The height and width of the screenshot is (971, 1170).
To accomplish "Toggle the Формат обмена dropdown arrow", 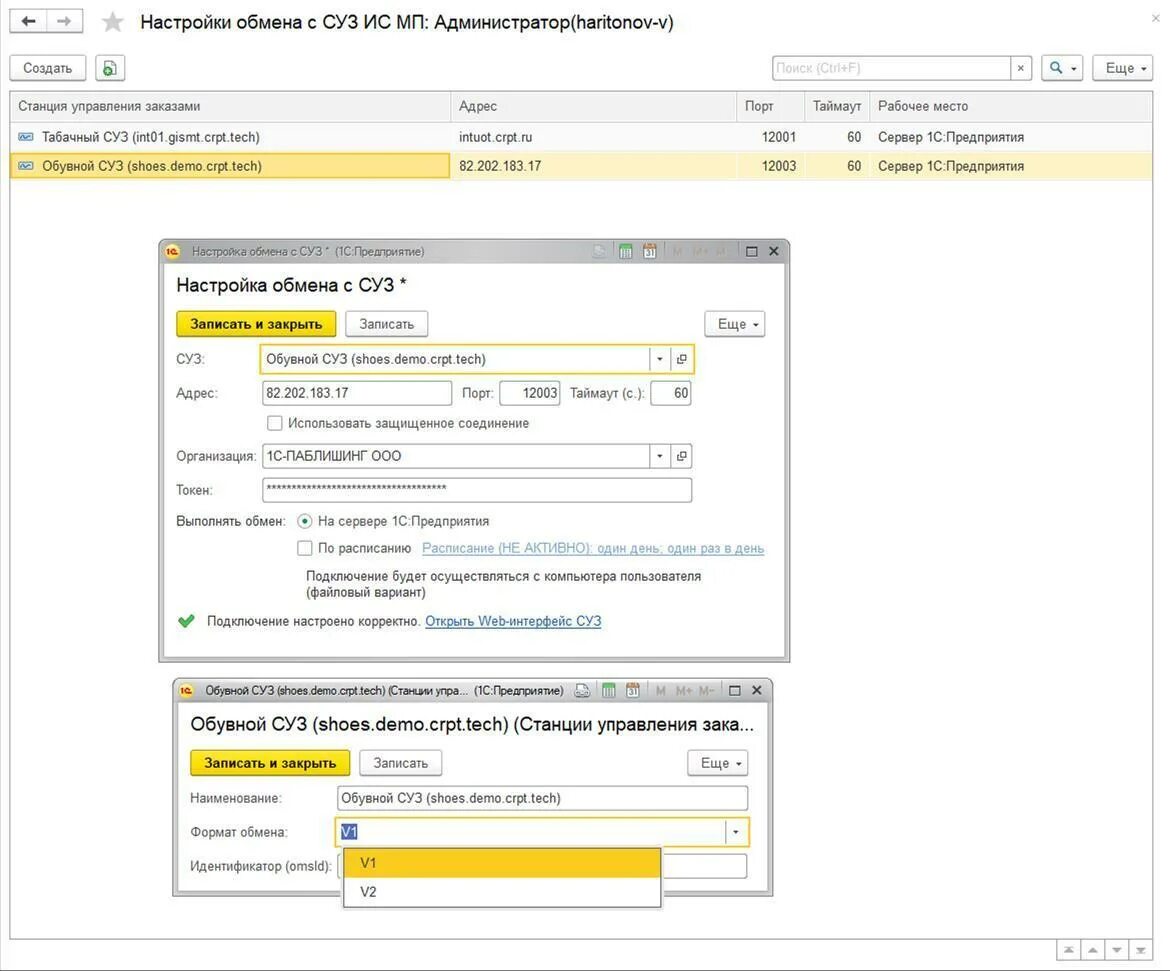I will (736, 831).
